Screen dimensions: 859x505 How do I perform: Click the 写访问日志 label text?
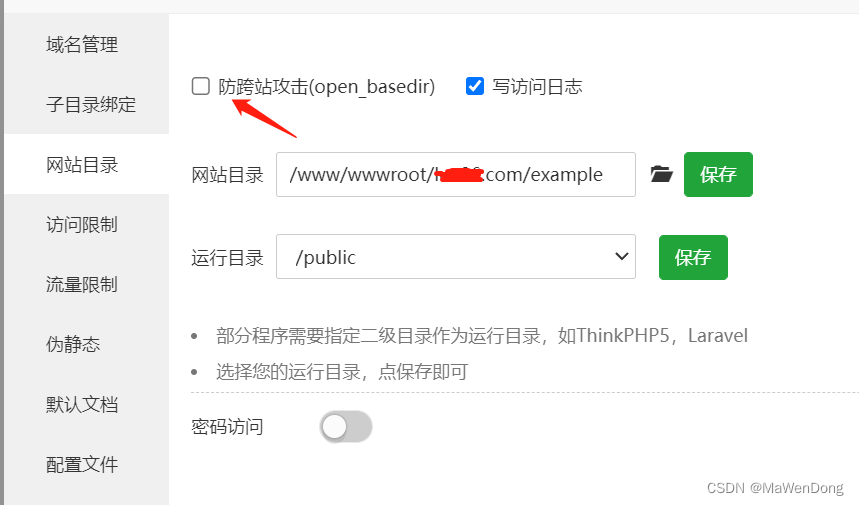coord(537,87)
